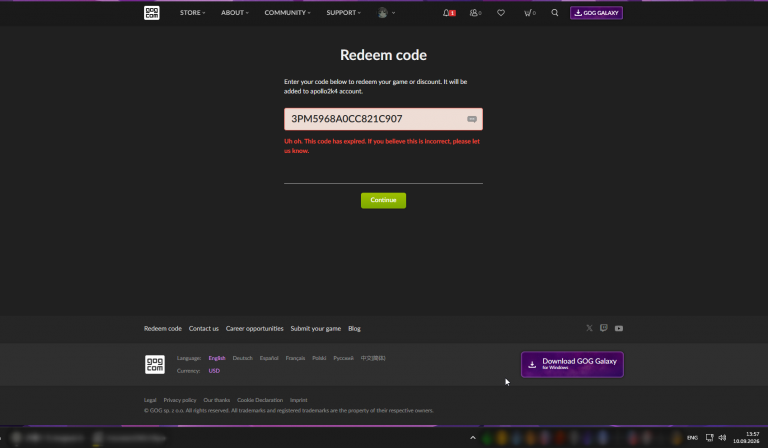Click the GOG.com logo in header
The height and width of the screenshot is (448, 768).
[x=151, y=13]
